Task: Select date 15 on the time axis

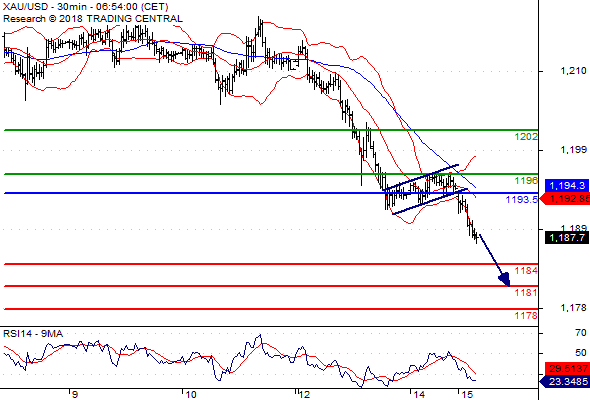Action: click(466, 394)
